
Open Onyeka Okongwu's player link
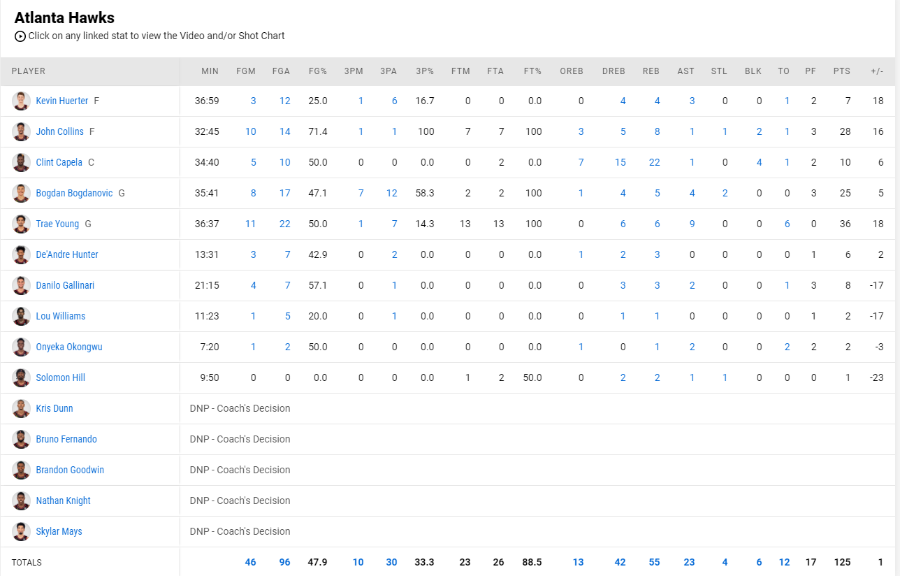coord(69,347)
